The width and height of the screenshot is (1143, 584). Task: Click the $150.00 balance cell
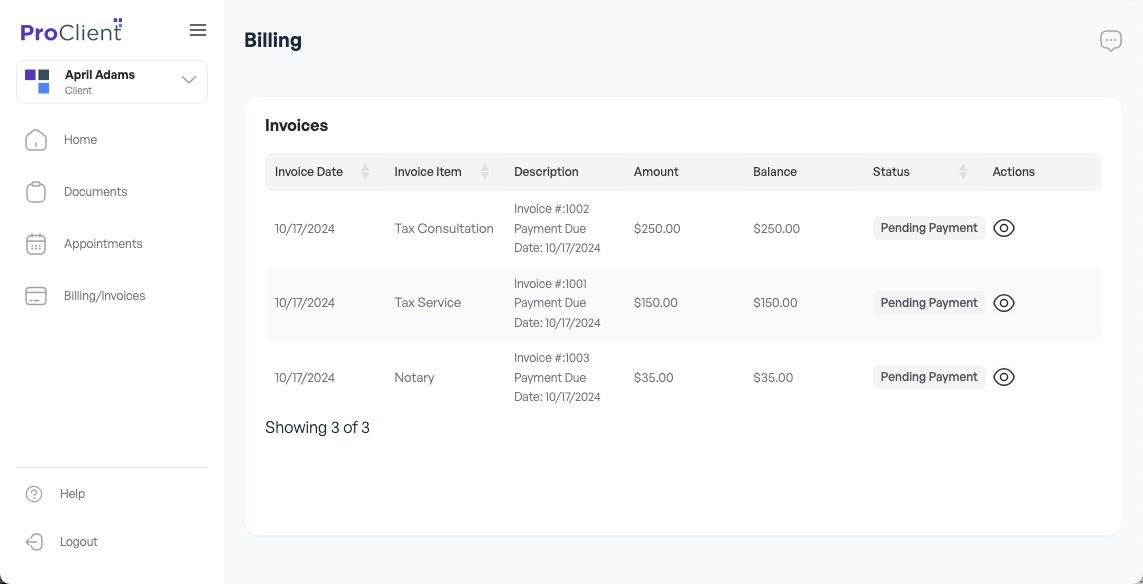775,303
